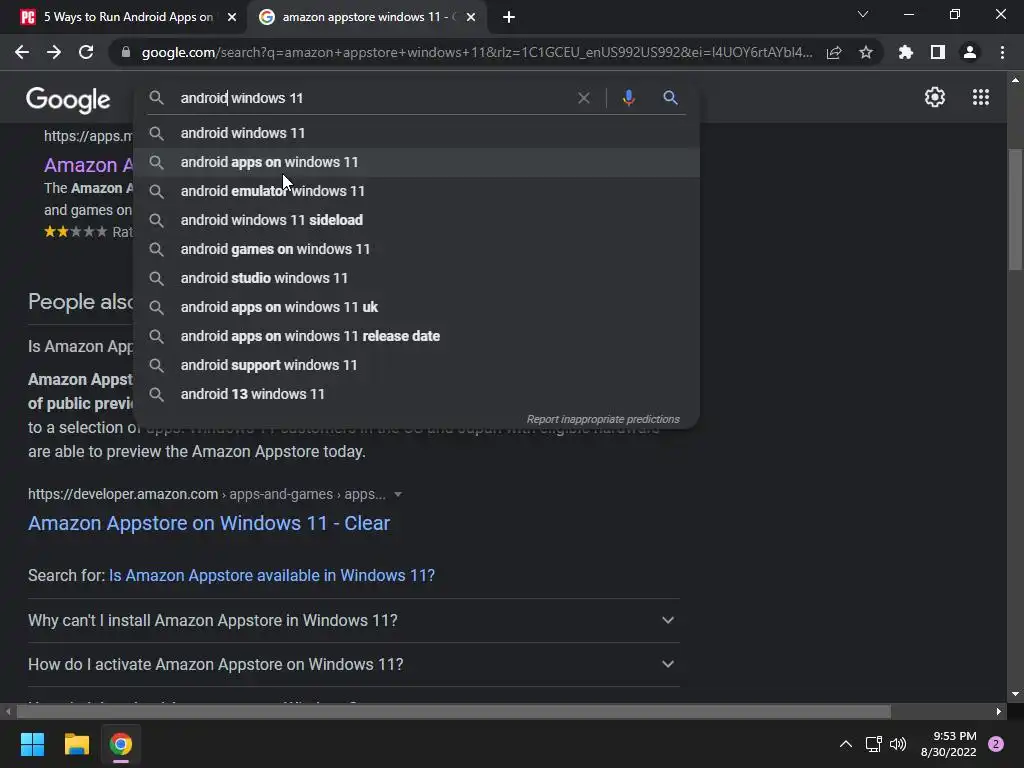Open the network tray icon

873,744
